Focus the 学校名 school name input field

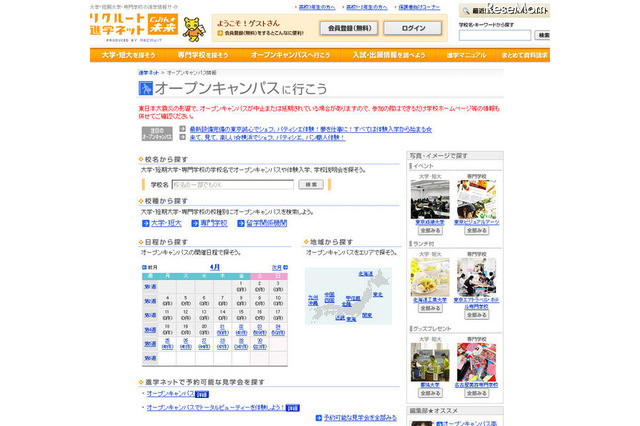point(233,185)
